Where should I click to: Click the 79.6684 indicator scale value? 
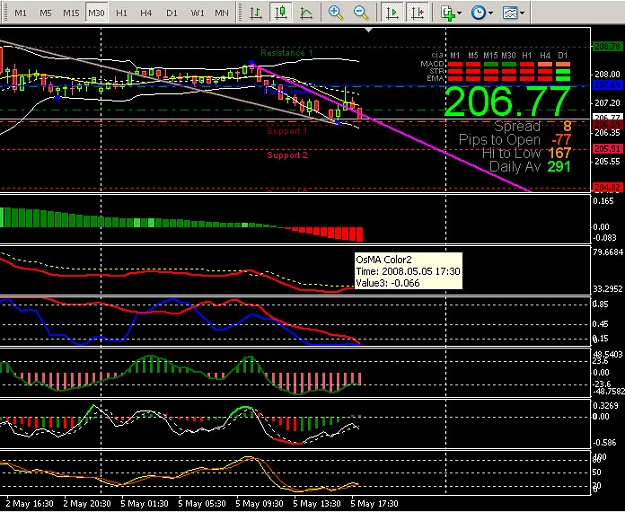tap(608, 252)
